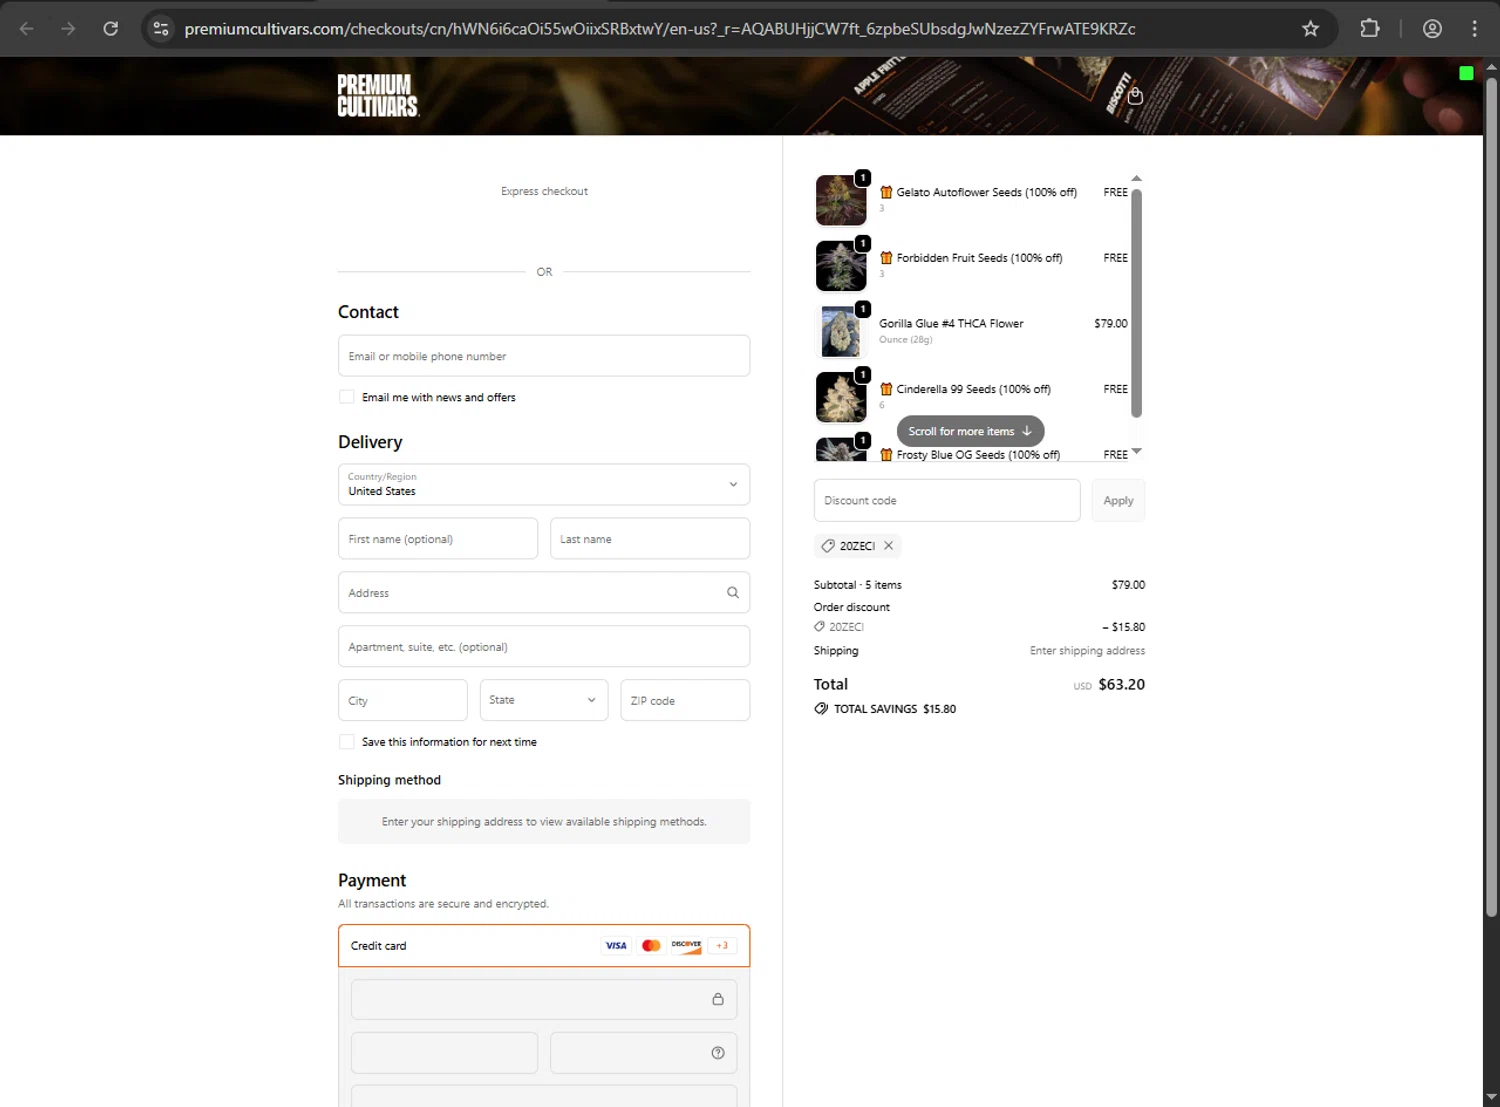The image size is (1500, 1107).
Task: Click the TOTAL SAVINGS $15.80 text
Action: point(895,709)
